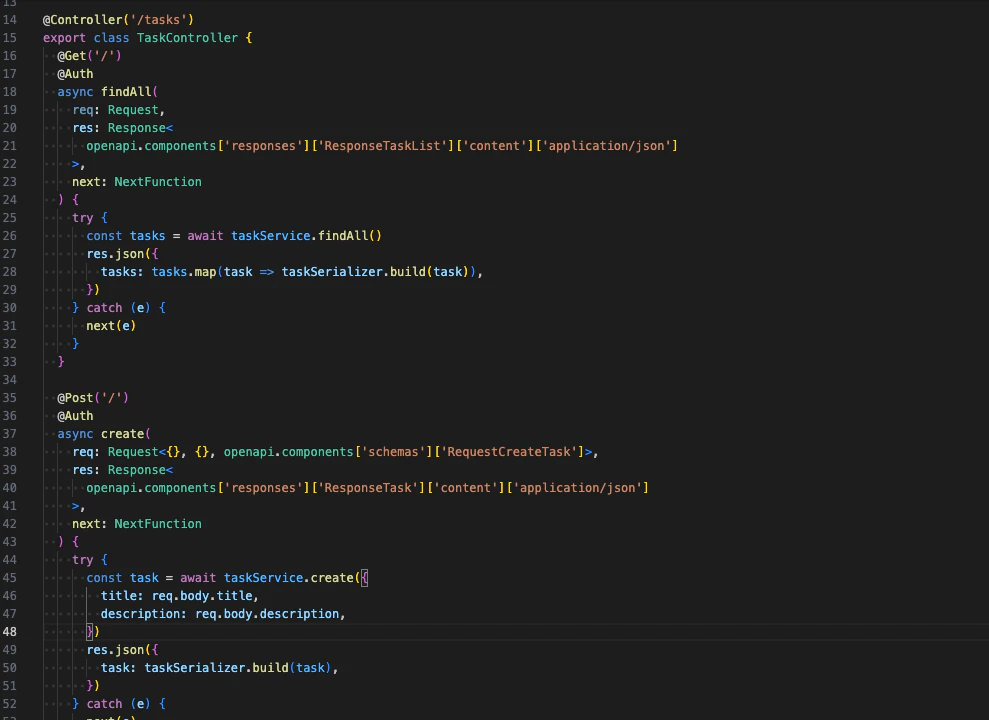The image size is (989, 720).
Task: Click req.body.description on line 47
Action: [267, 613]
